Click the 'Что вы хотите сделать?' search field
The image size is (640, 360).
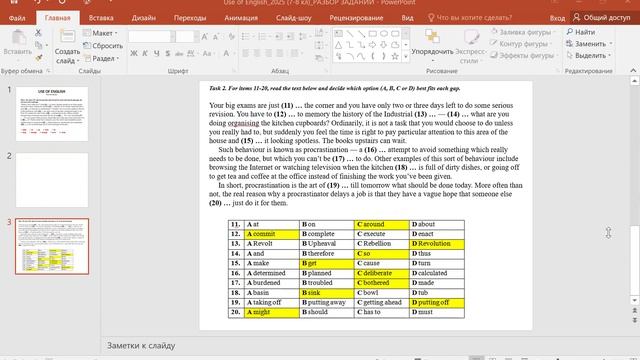pos(470,18)
